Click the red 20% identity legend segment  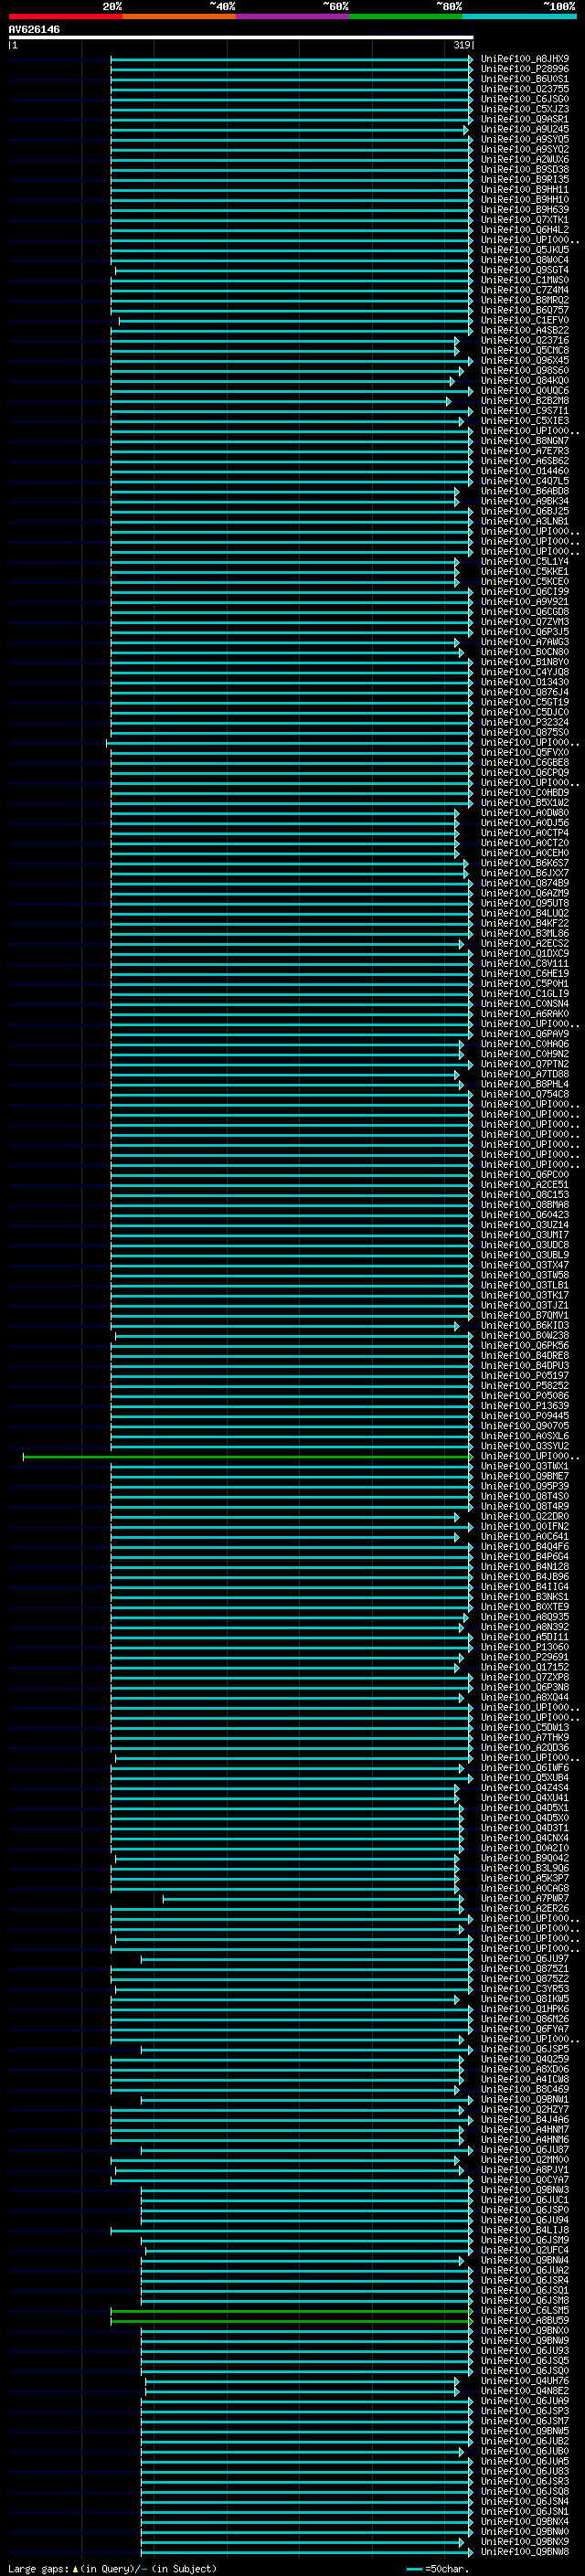point(65,16)
